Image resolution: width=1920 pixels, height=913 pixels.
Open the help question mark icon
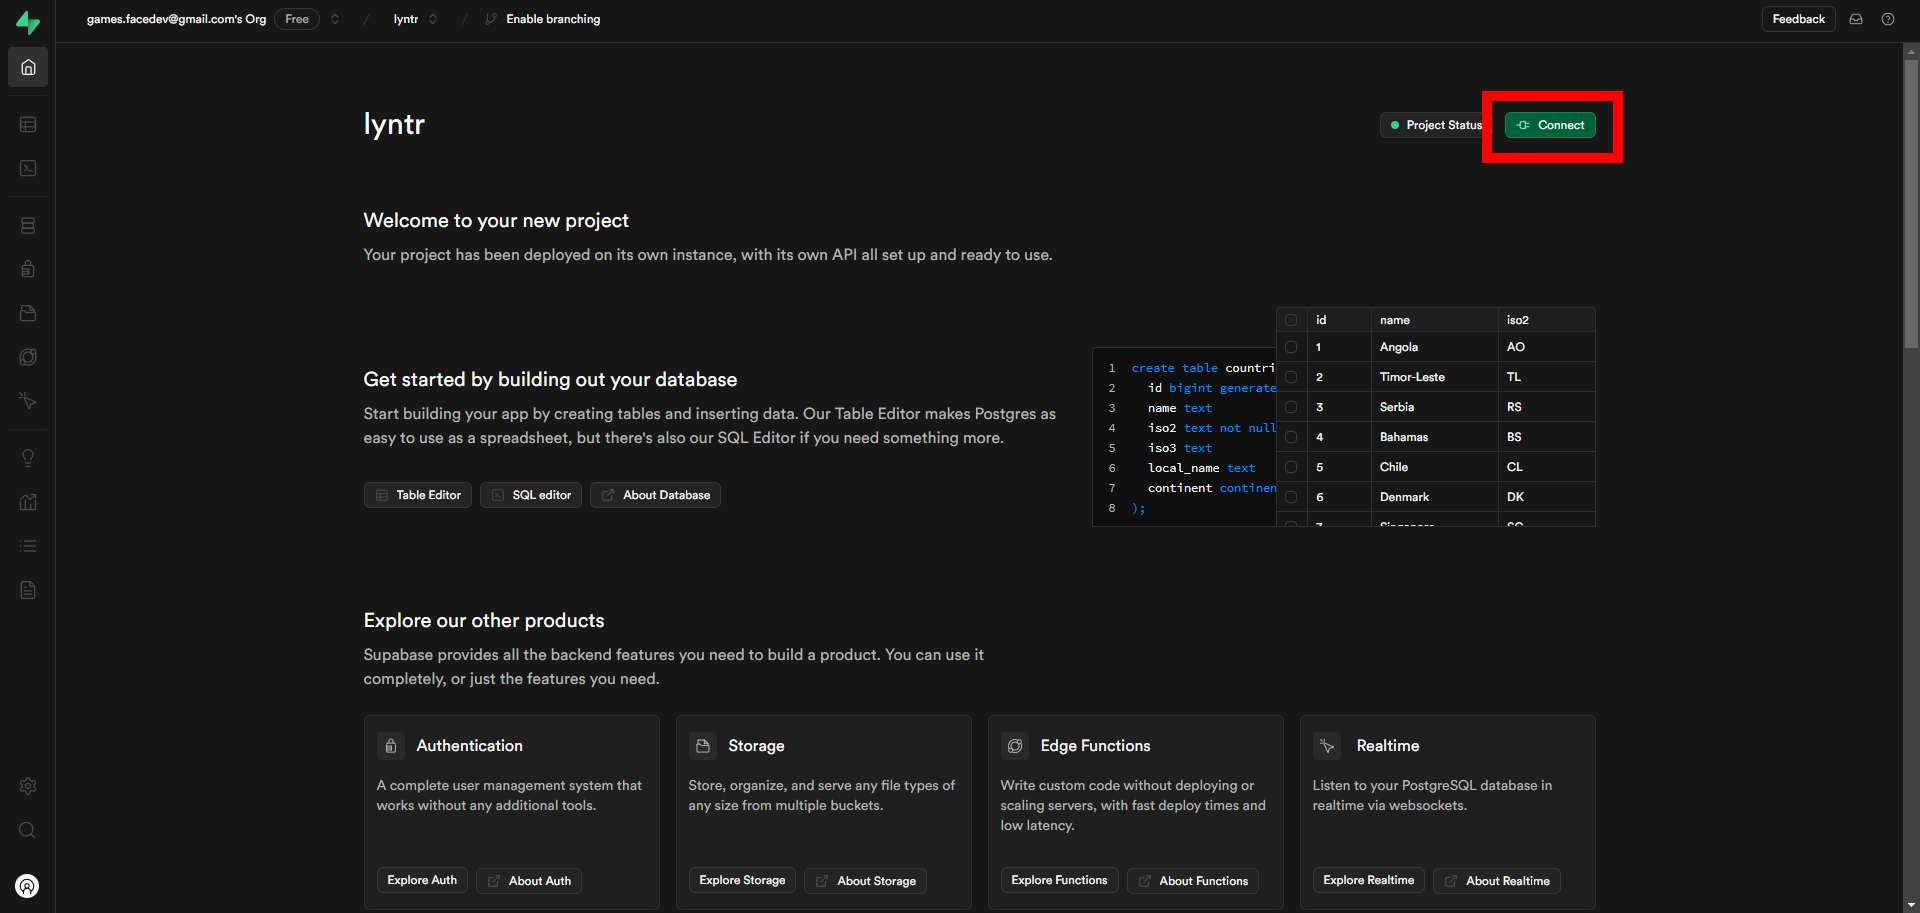tap(1888, 19)
